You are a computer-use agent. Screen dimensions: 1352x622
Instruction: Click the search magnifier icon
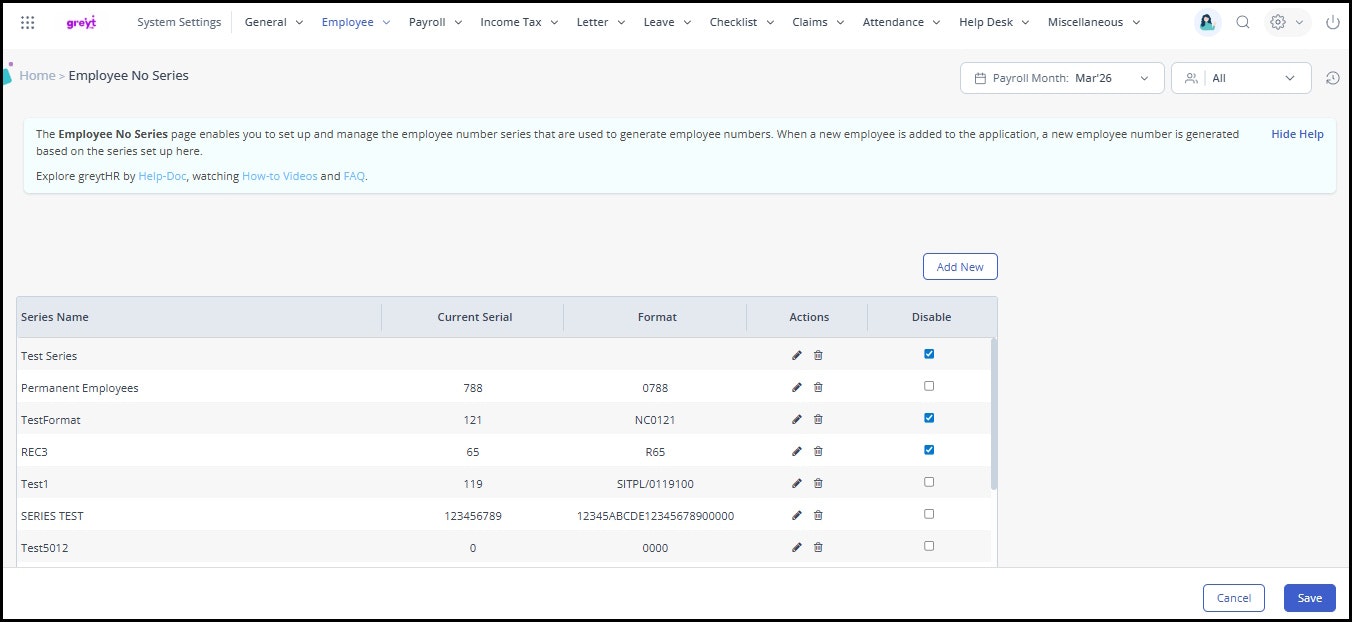[1243, 22]
